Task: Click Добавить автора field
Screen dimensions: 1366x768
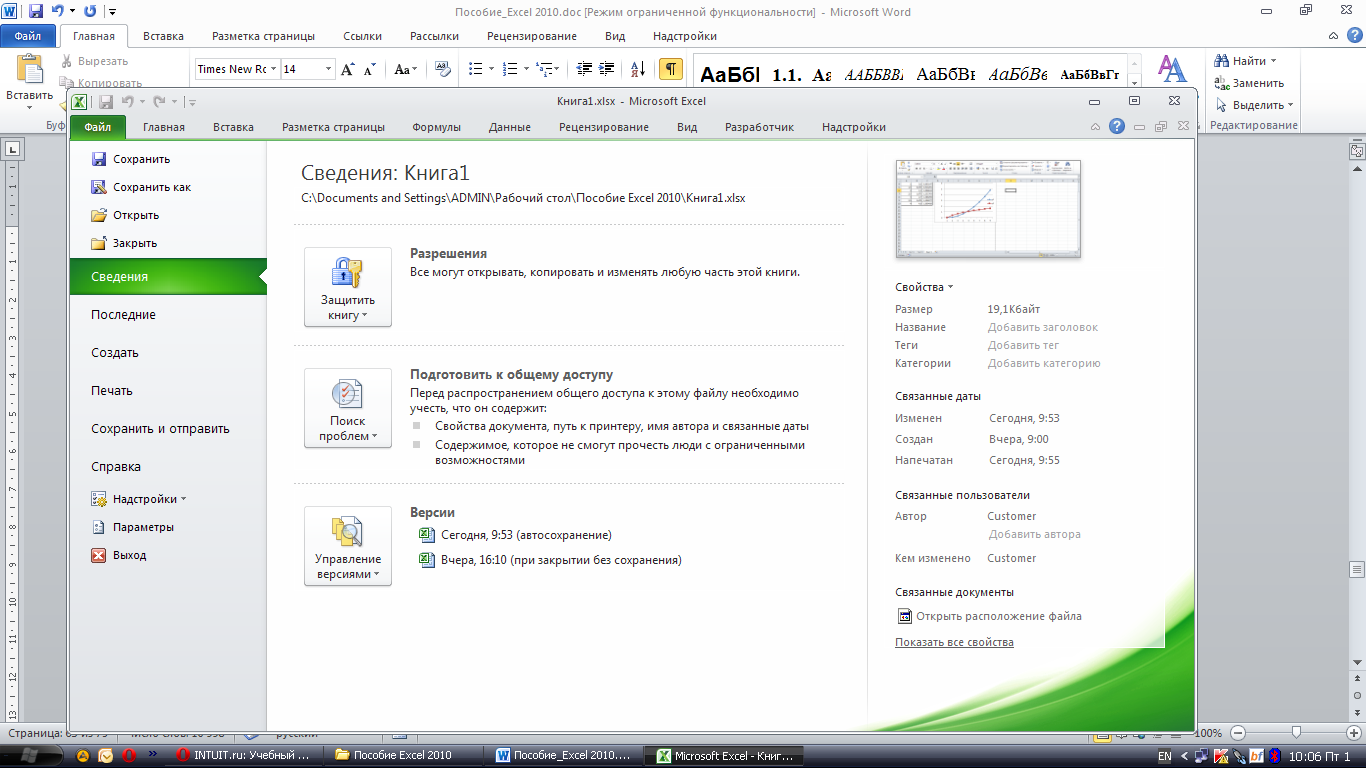Action: tap(1034, 534)
